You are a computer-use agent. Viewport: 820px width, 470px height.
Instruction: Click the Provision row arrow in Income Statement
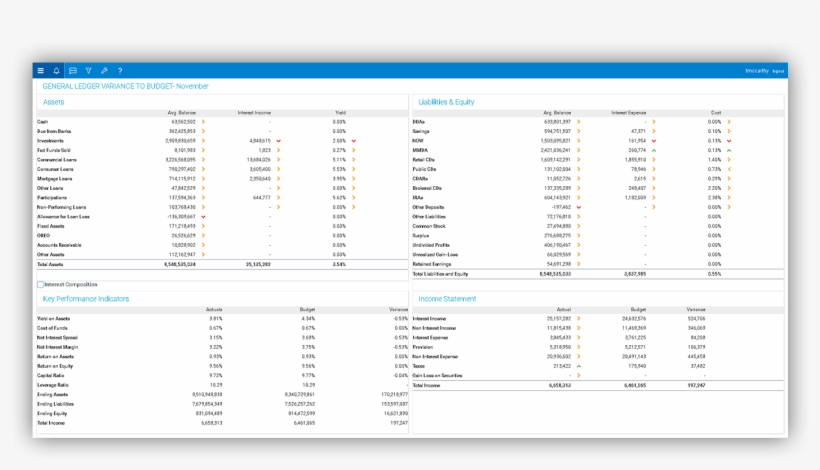click(x=579, y=347)
